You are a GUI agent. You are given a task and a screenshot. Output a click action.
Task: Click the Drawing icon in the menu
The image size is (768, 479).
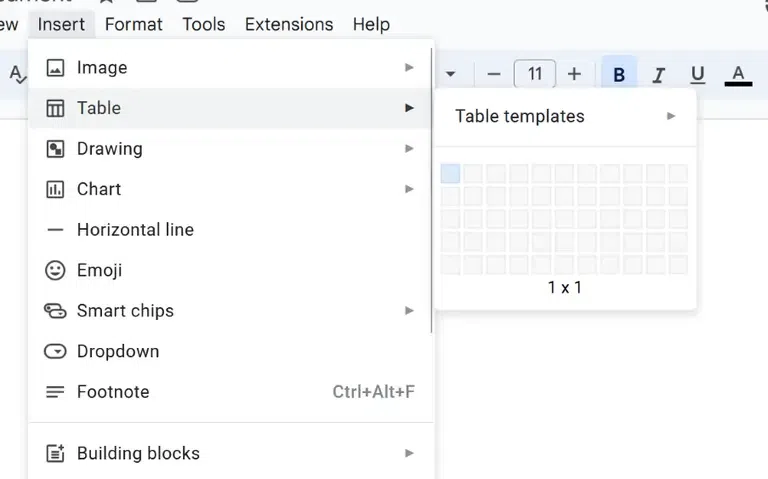tap(56, 149)
